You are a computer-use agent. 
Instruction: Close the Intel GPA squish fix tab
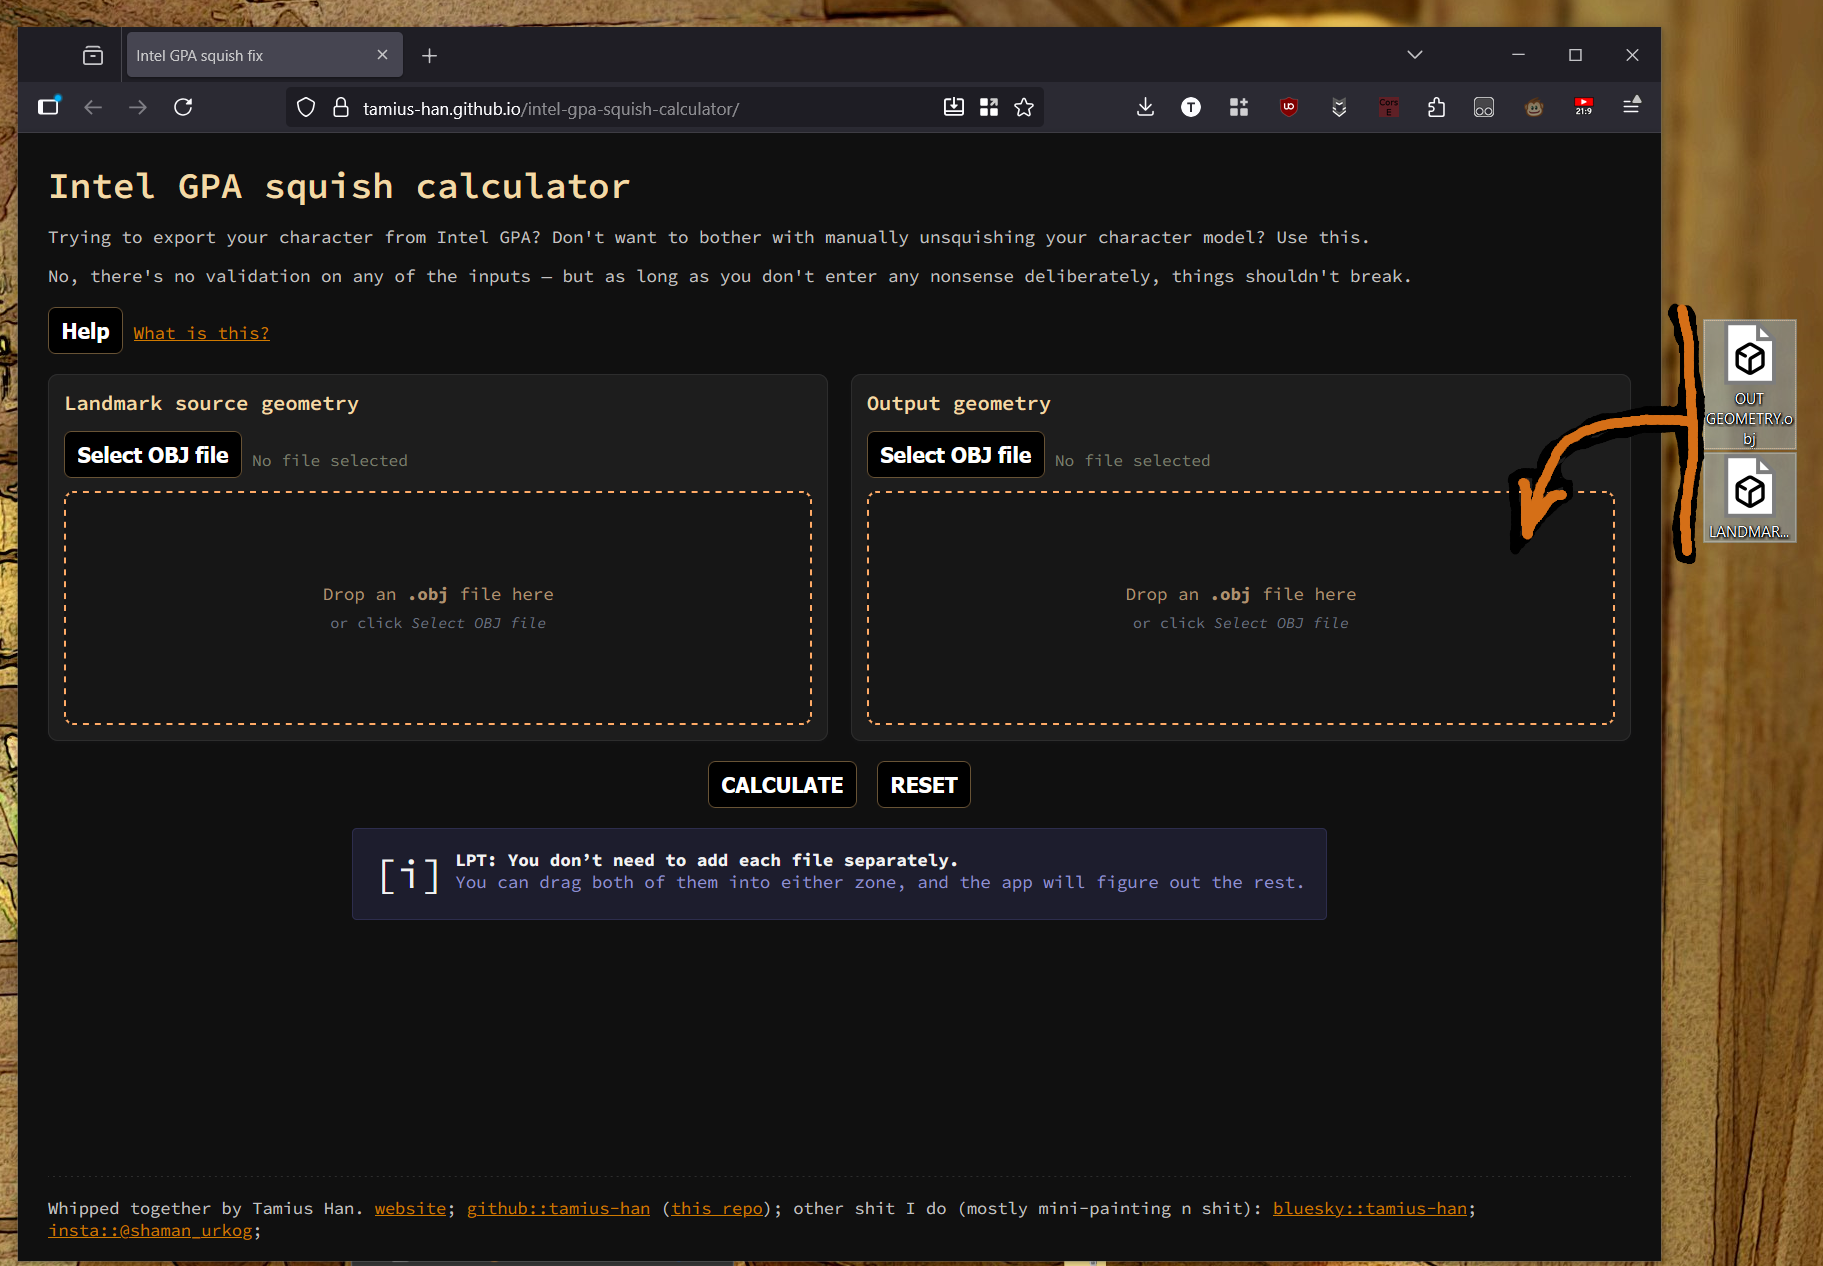tap(382, 55)
